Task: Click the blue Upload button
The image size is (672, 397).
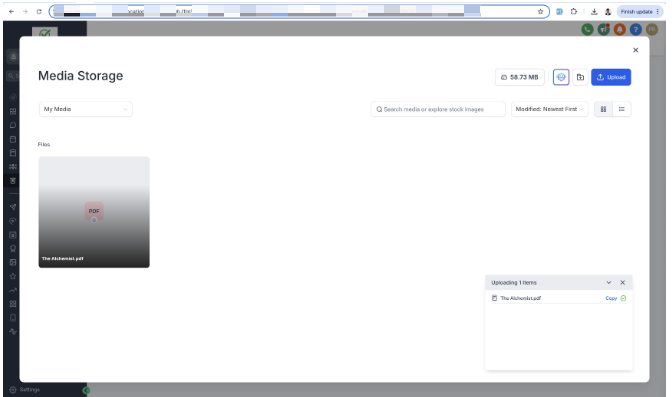Action: (x=611, y=77)
